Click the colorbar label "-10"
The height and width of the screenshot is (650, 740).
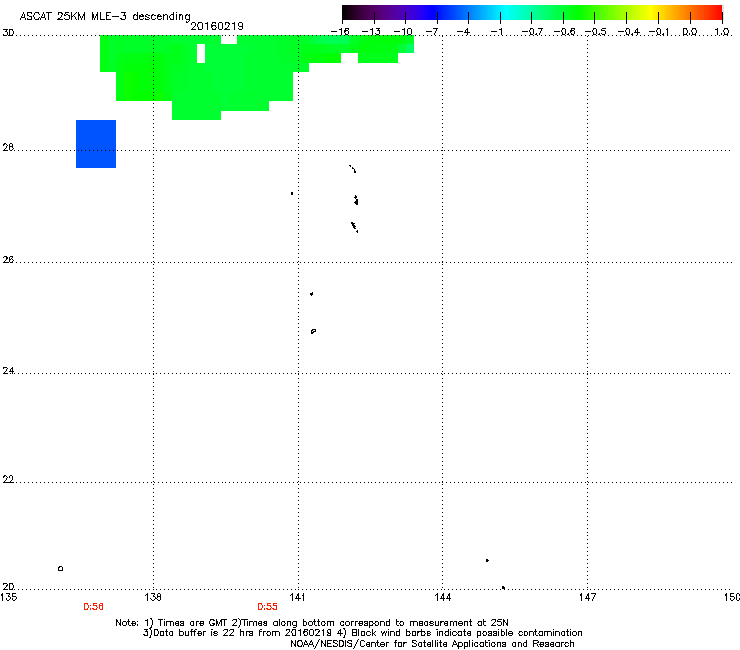[403, 32]
